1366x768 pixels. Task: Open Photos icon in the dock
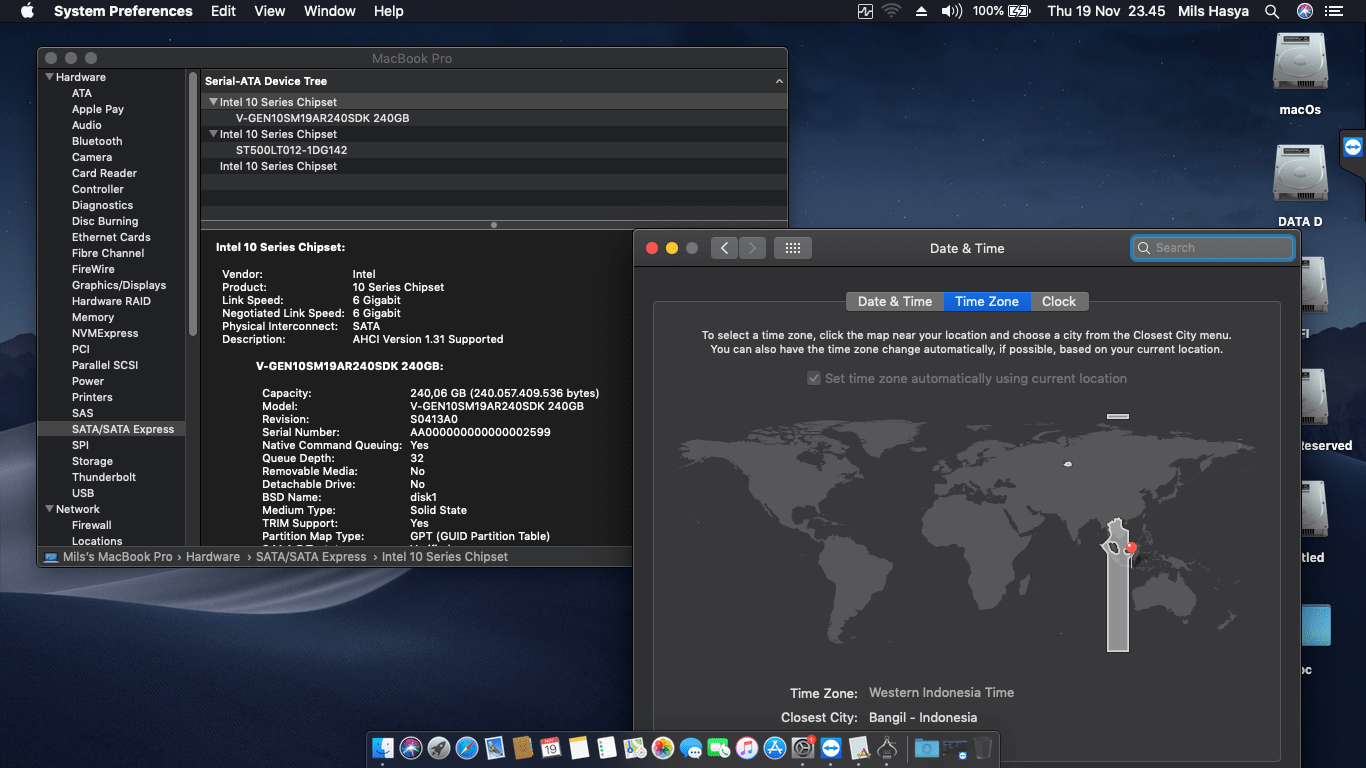[x=663, y=747]
